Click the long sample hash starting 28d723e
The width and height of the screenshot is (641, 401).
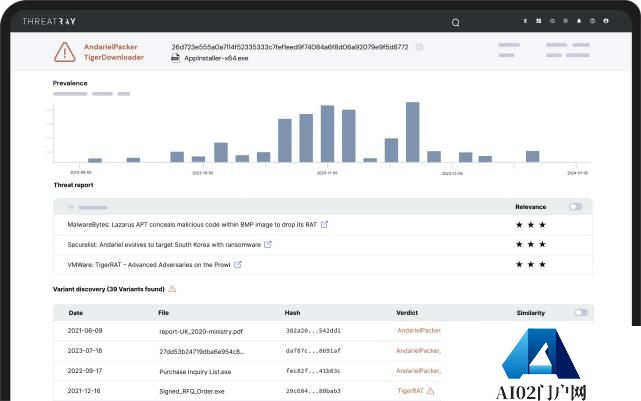pyautogui.click(x=290, y=47)
